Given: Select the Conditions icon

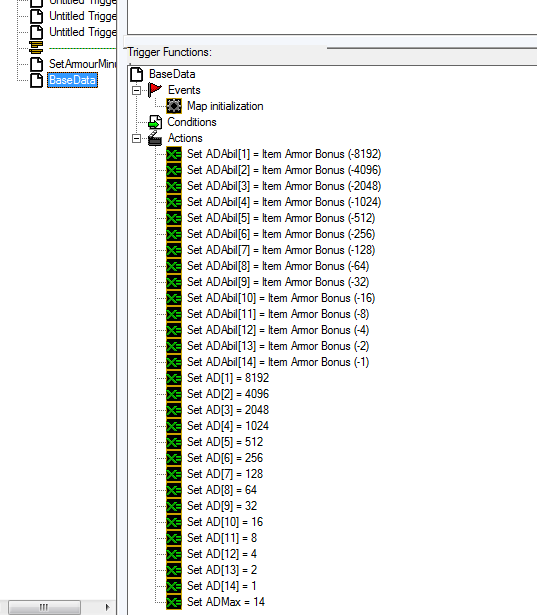Looking at the screenshot, I should (x=155, y=122).
